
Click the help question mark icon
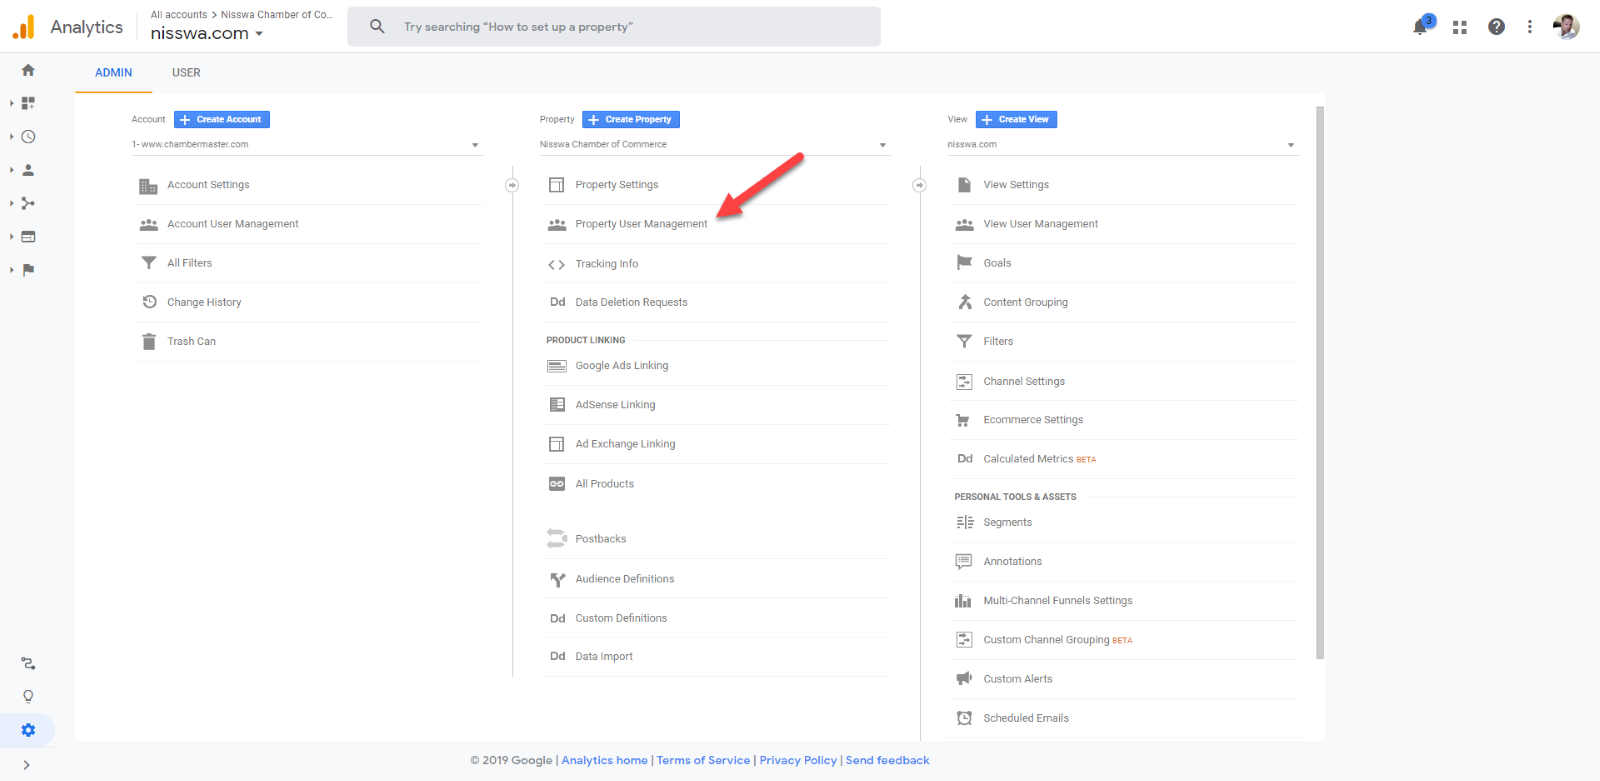coord(1496,27)
